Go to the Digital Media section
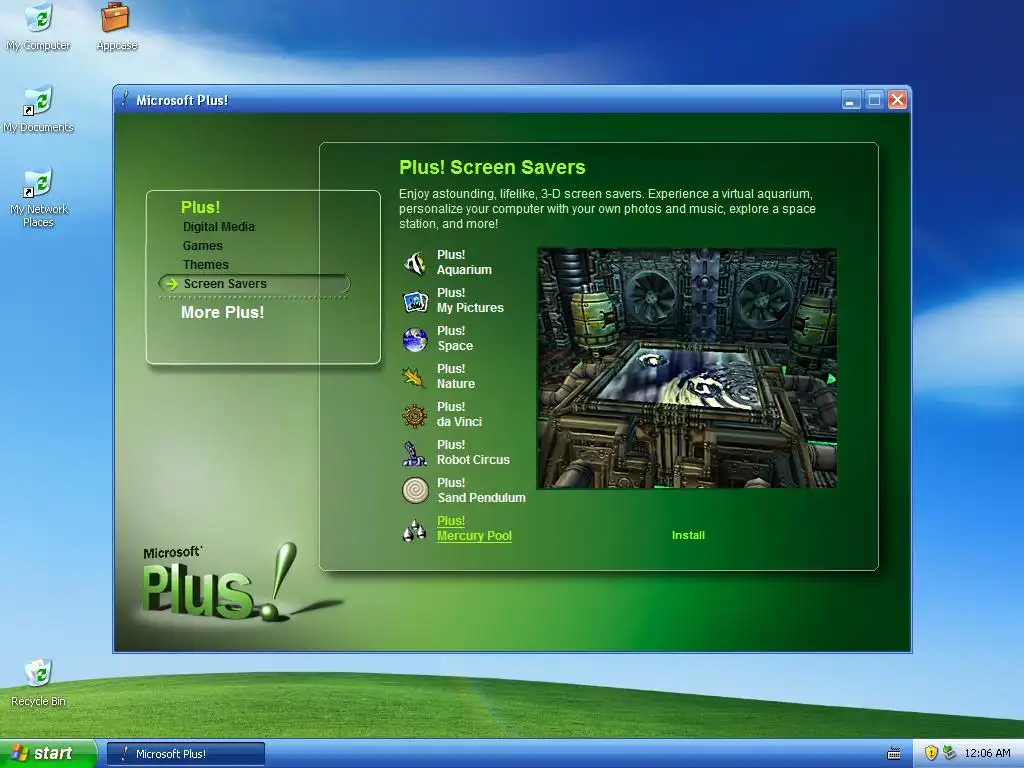Viewport: 1024px width, 768px height. coord(219,227)
